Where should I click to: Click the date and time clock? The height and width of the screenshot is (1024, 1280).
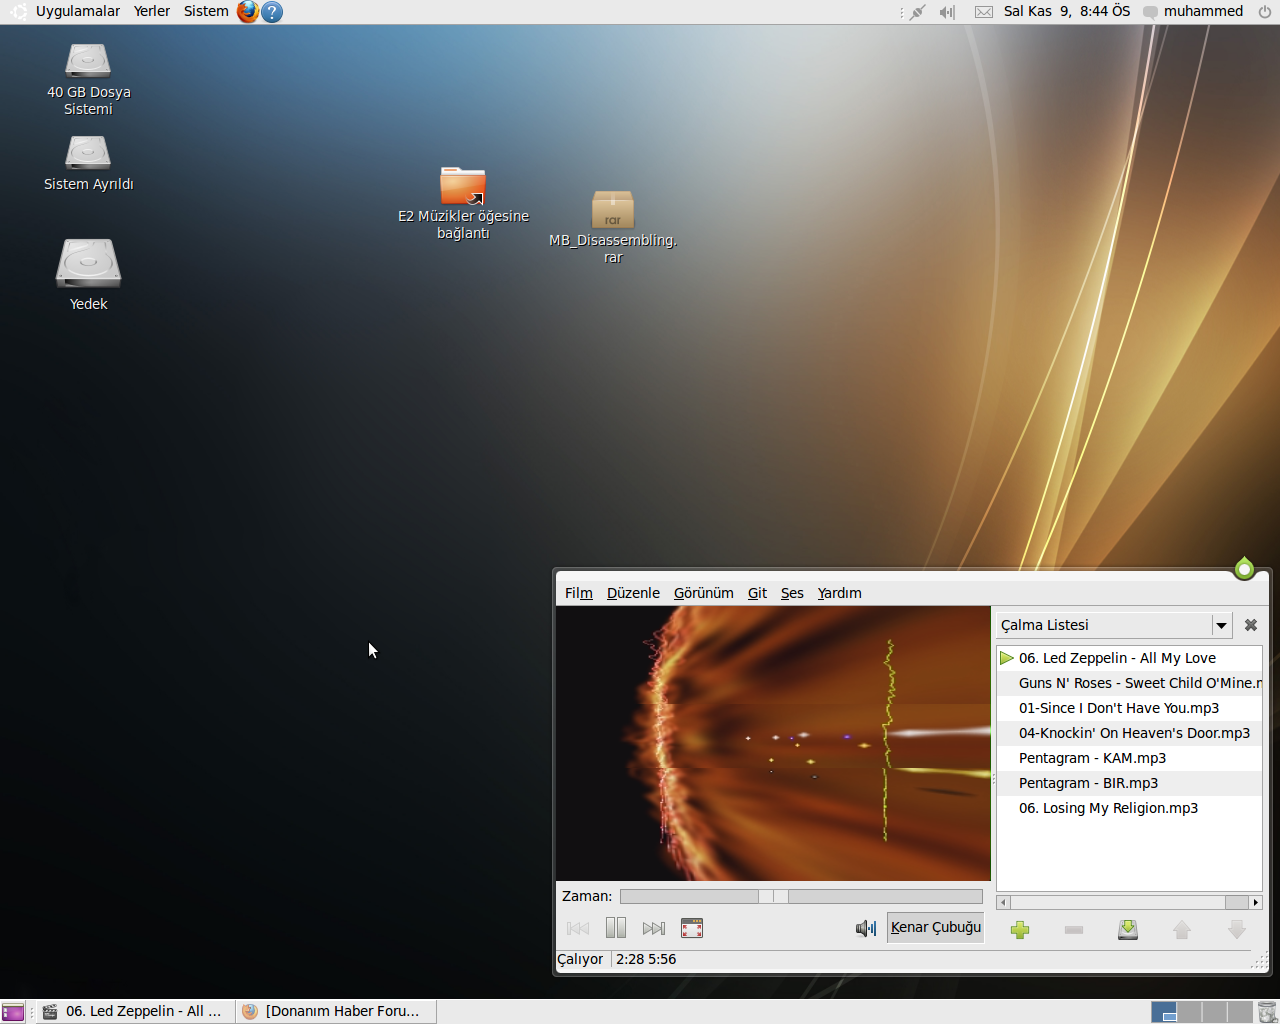pos(1067,11)
